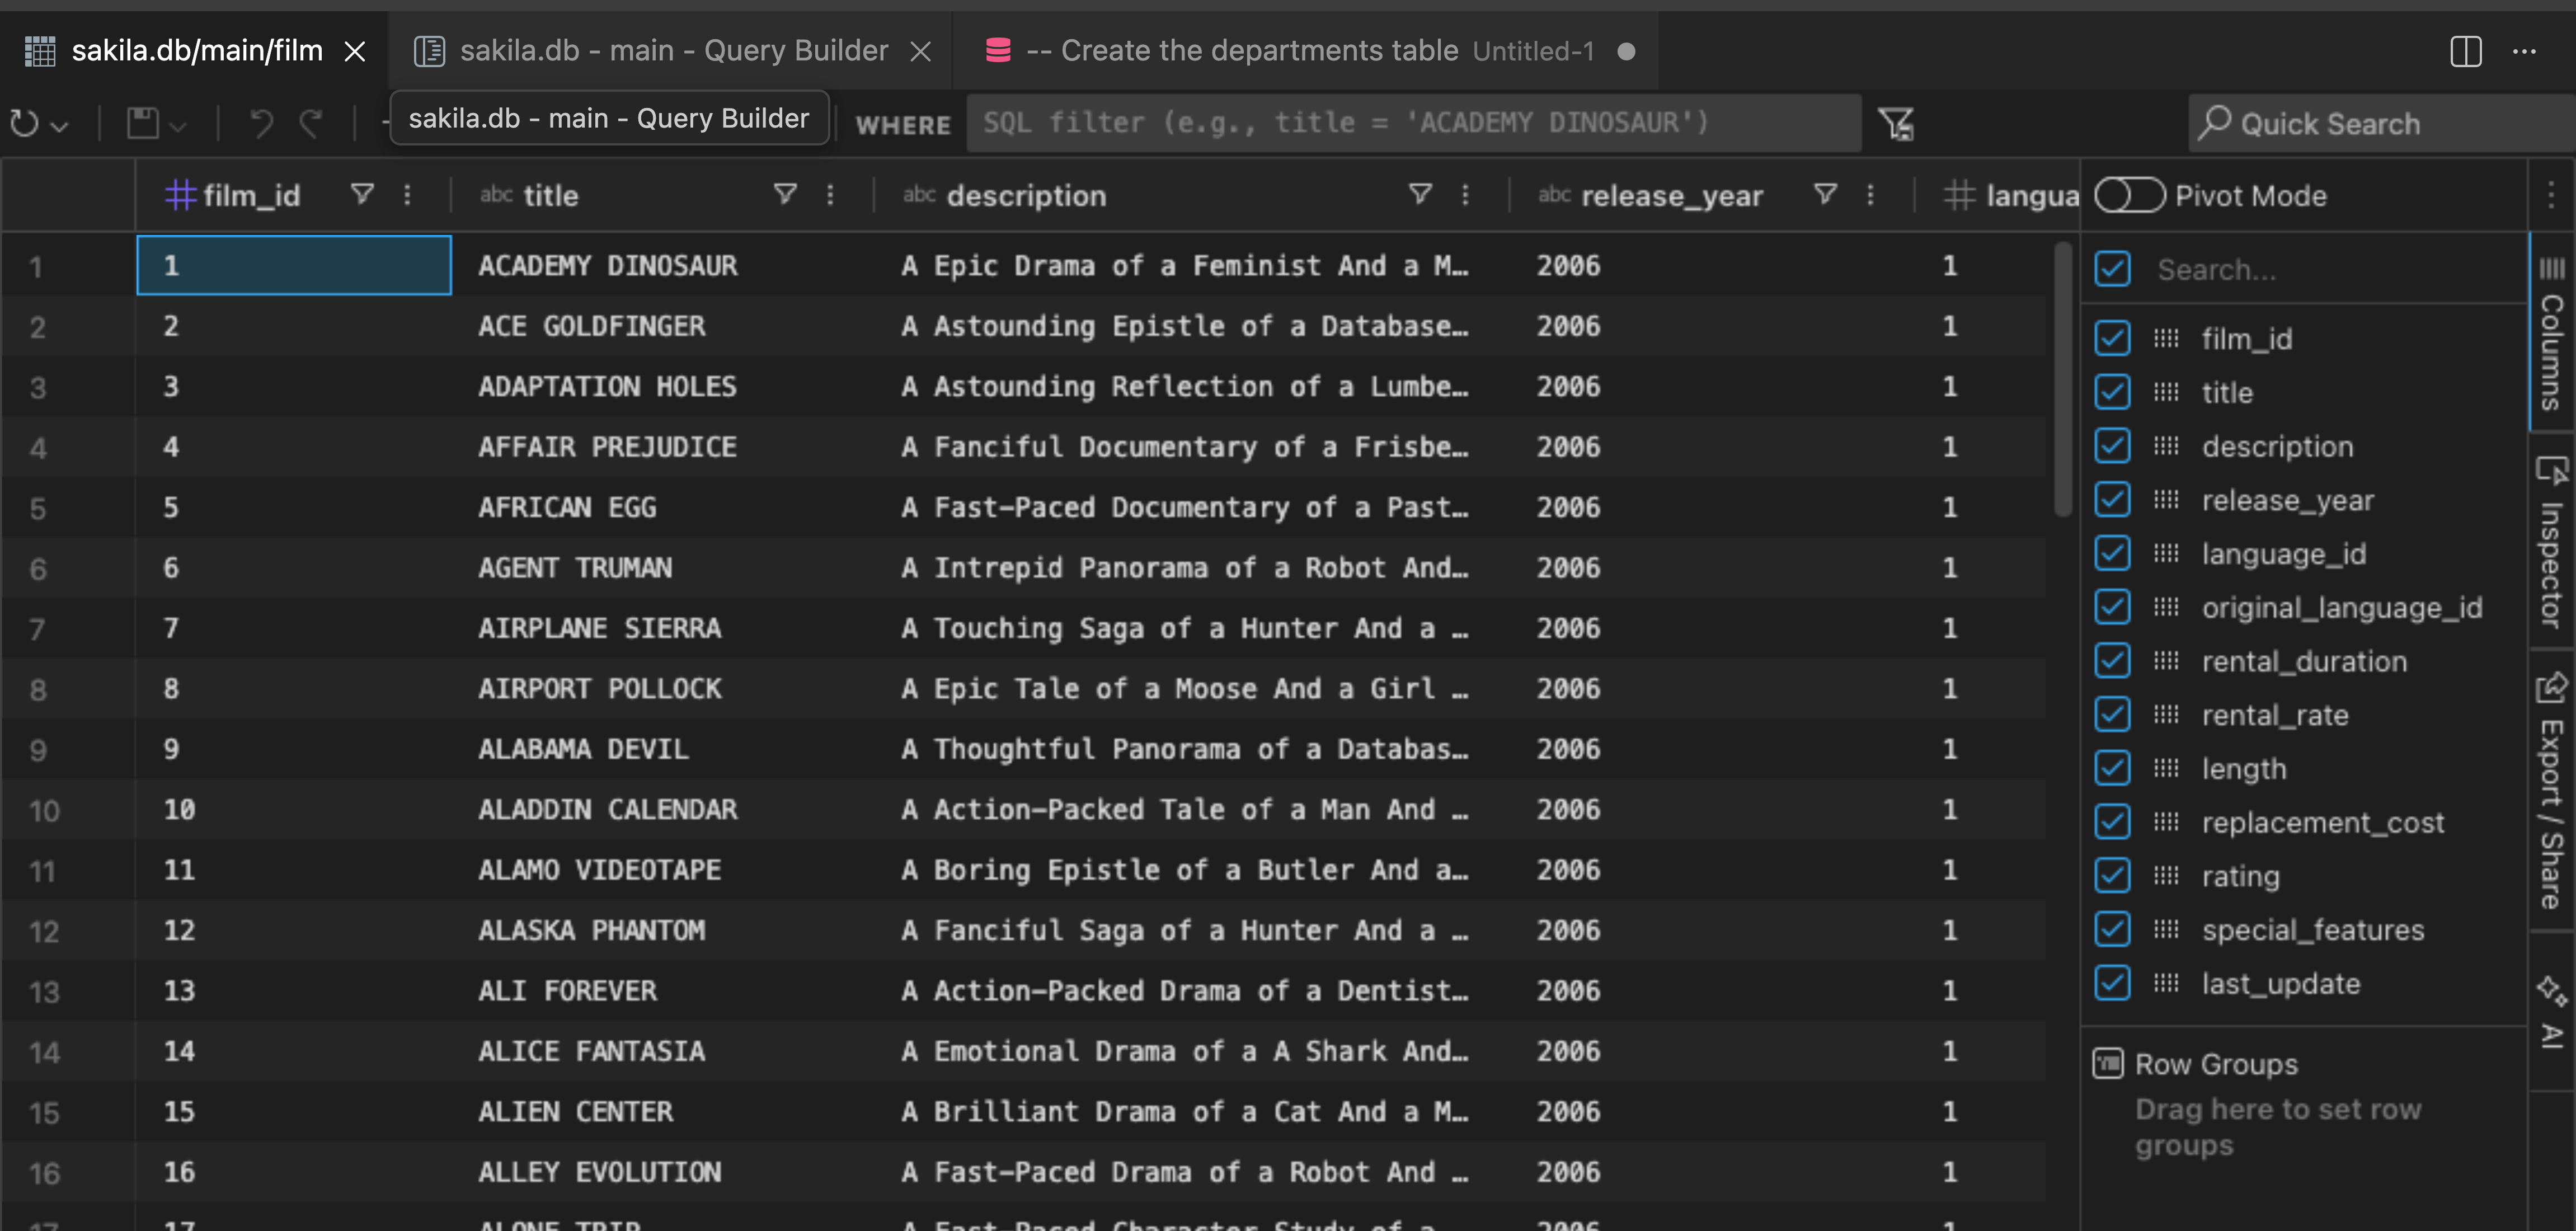Screen dimensions: 2576x1231
Task: Refresh the film table data
Action: click(24, 123)
